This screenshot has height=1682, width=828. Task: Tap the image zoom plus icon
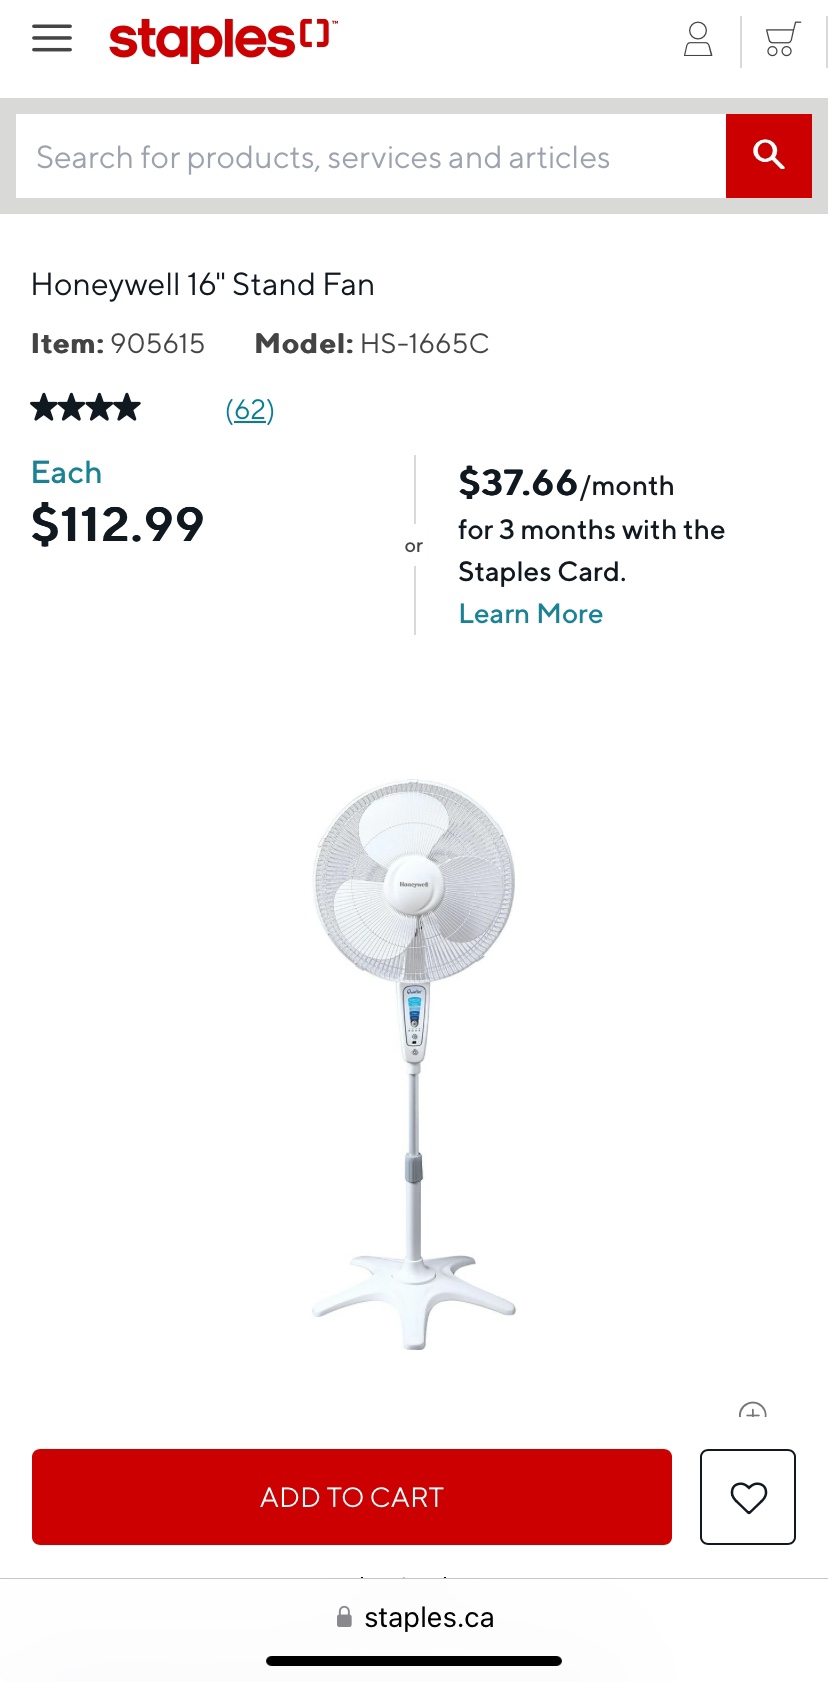[x=752, y=1412]
